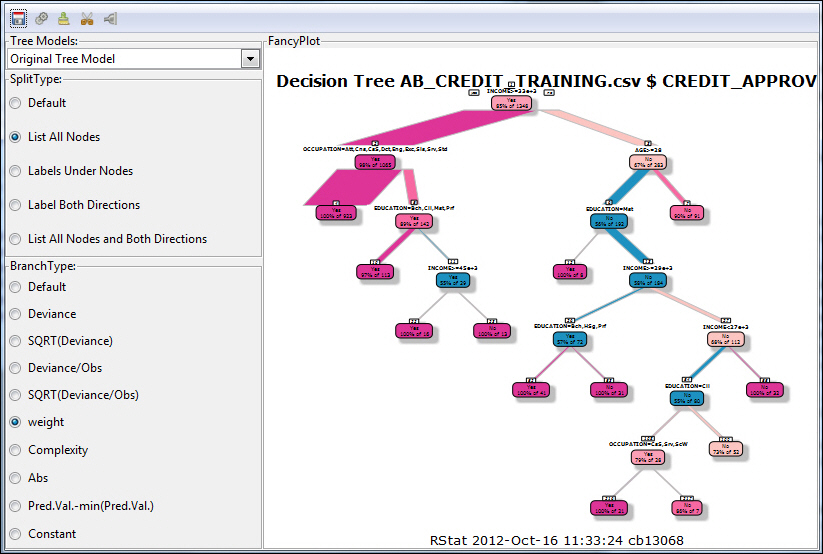Click root node Yes 85% of 1348
823x554 pixels.
pos(511,103)
